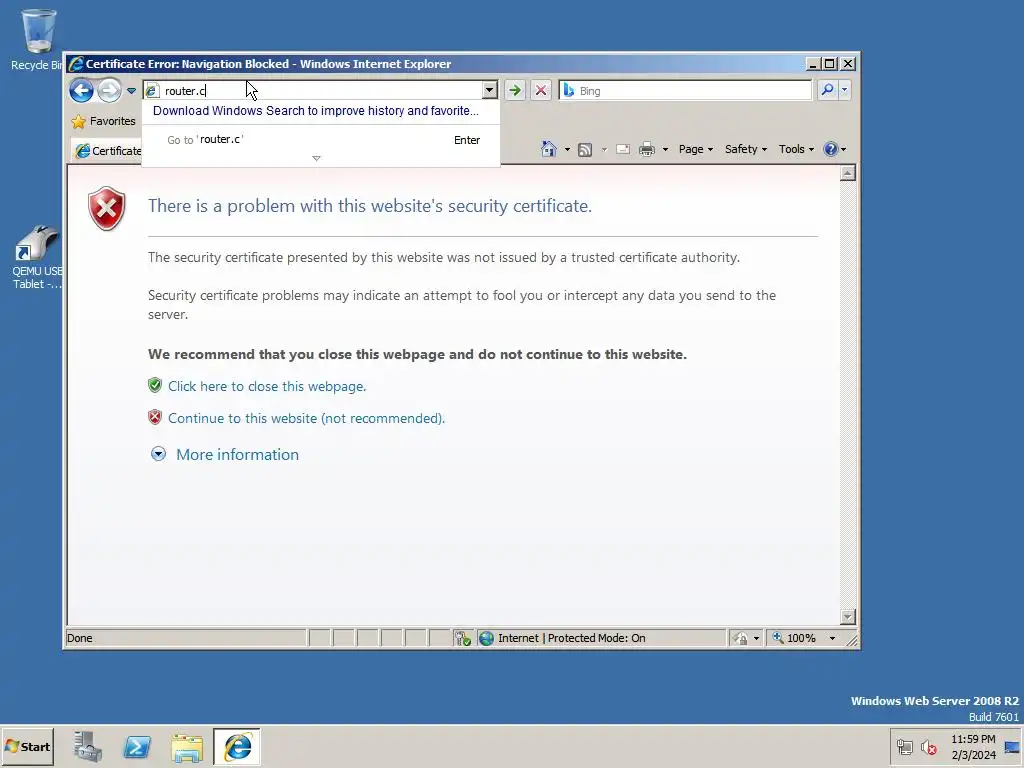The height and width of the screenshot is (768, 1024).
Task: Open the Safety menu
Action: click(746, 149)
